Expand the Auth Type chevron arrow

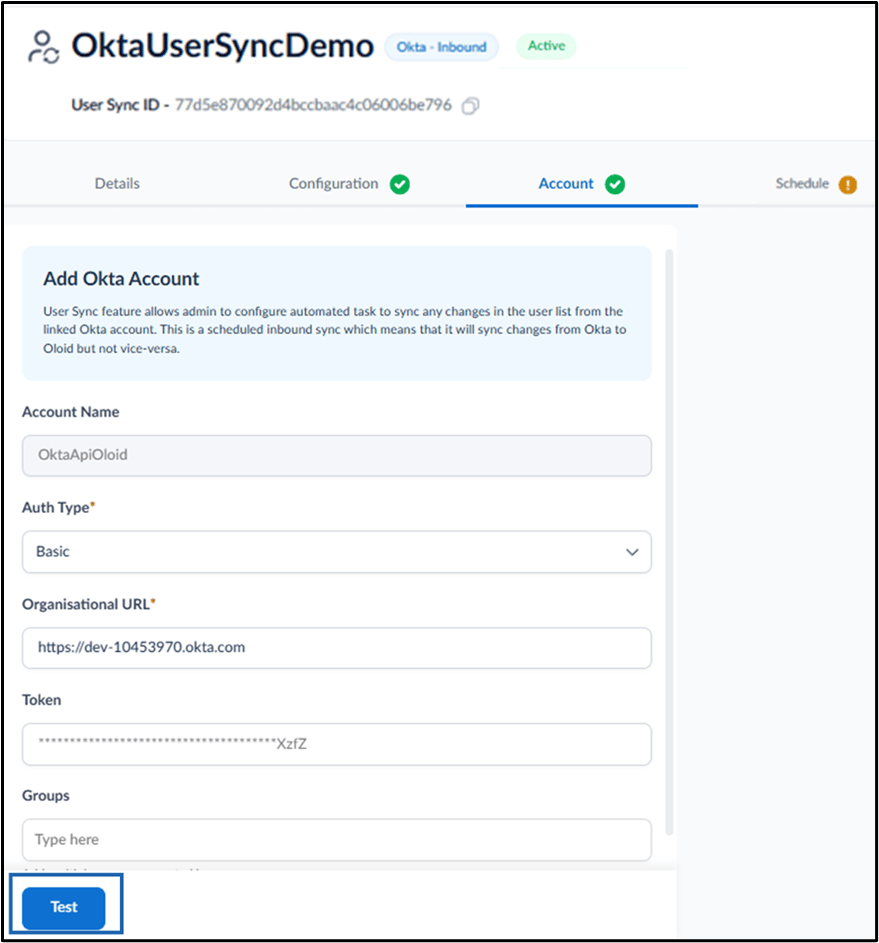(x=632, y=552)
